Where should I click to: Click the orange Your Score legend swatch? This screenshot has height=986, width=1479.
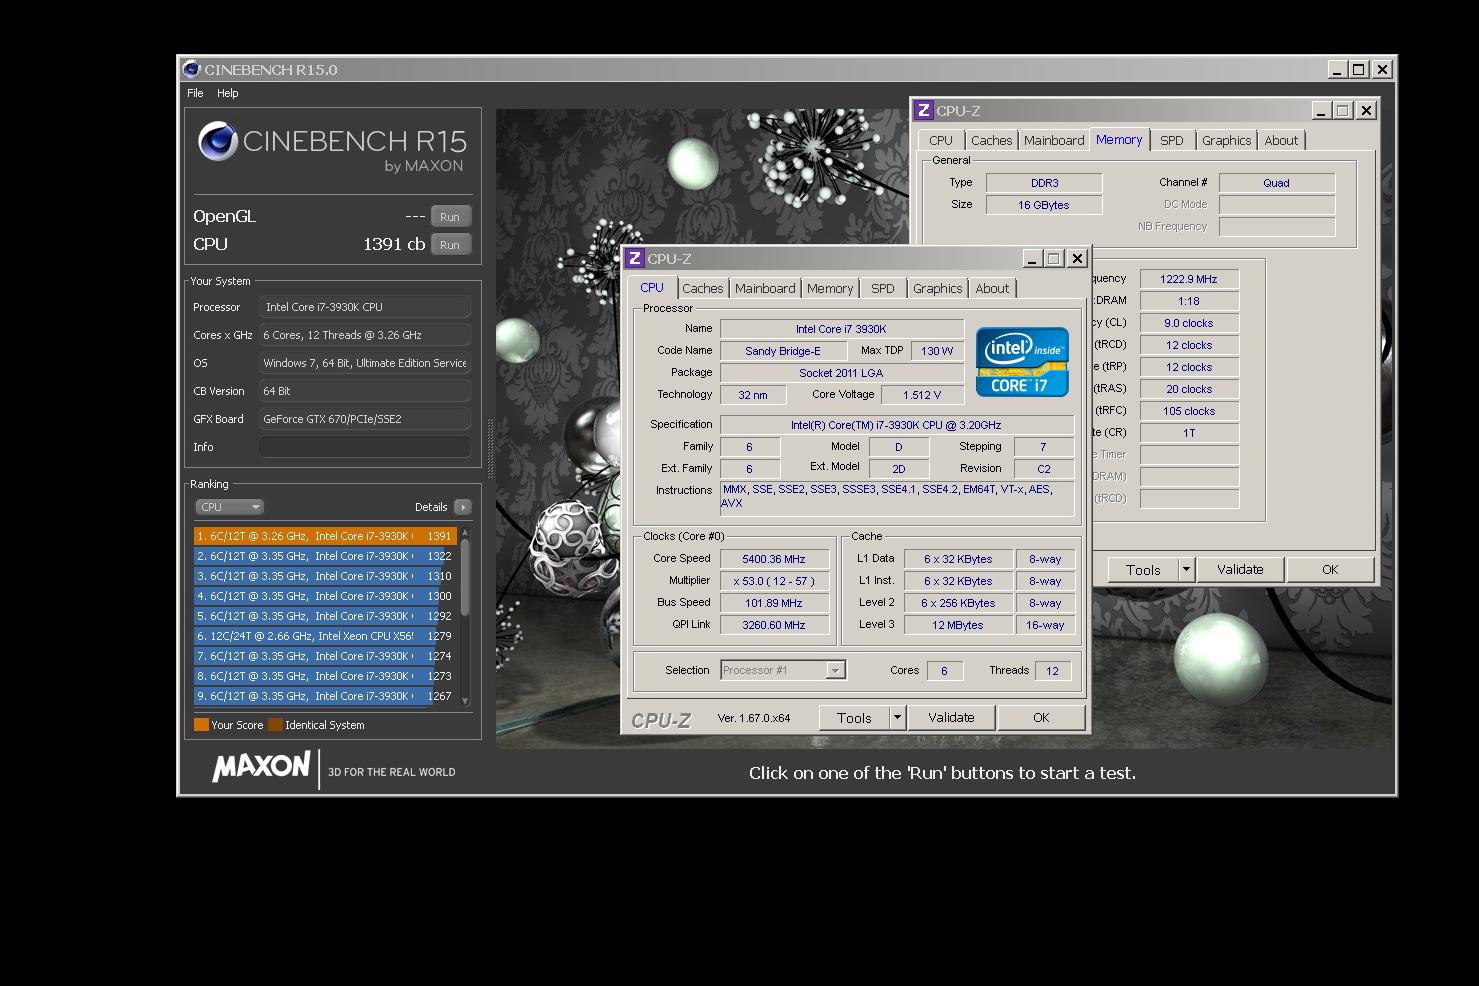click(201, 725)
